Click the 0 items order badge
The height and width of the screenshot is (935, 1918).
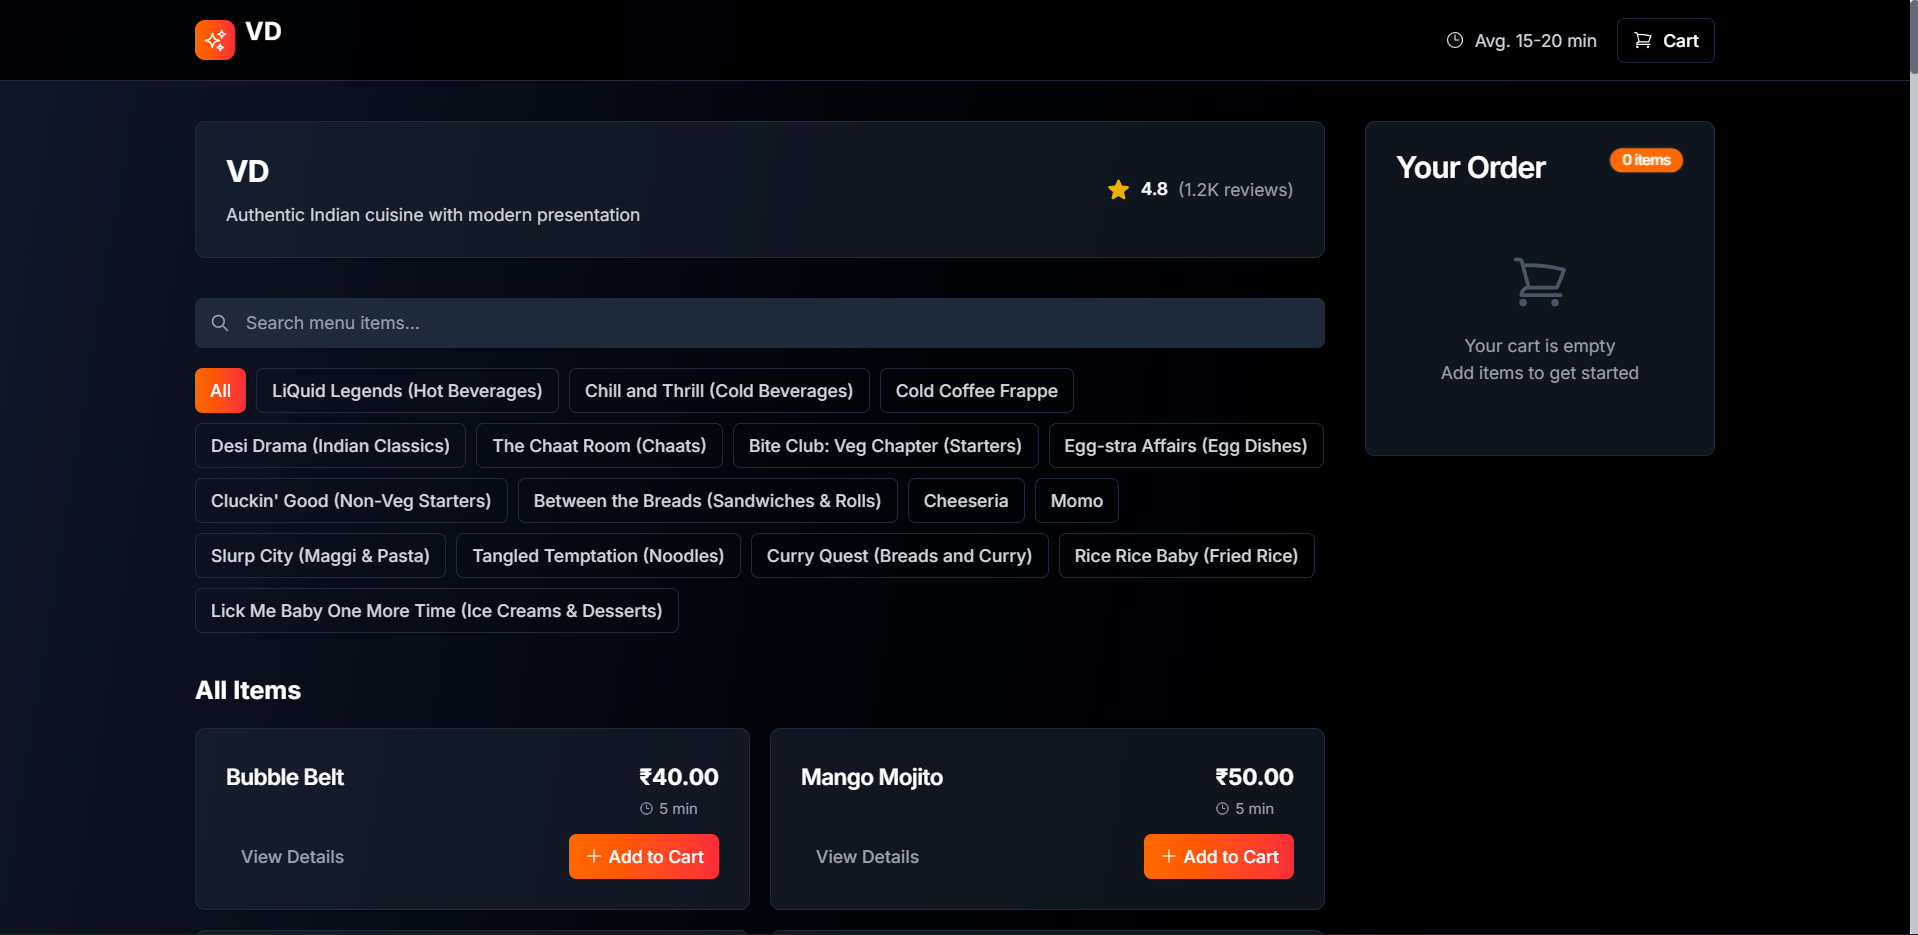[x=1645, y=160]
